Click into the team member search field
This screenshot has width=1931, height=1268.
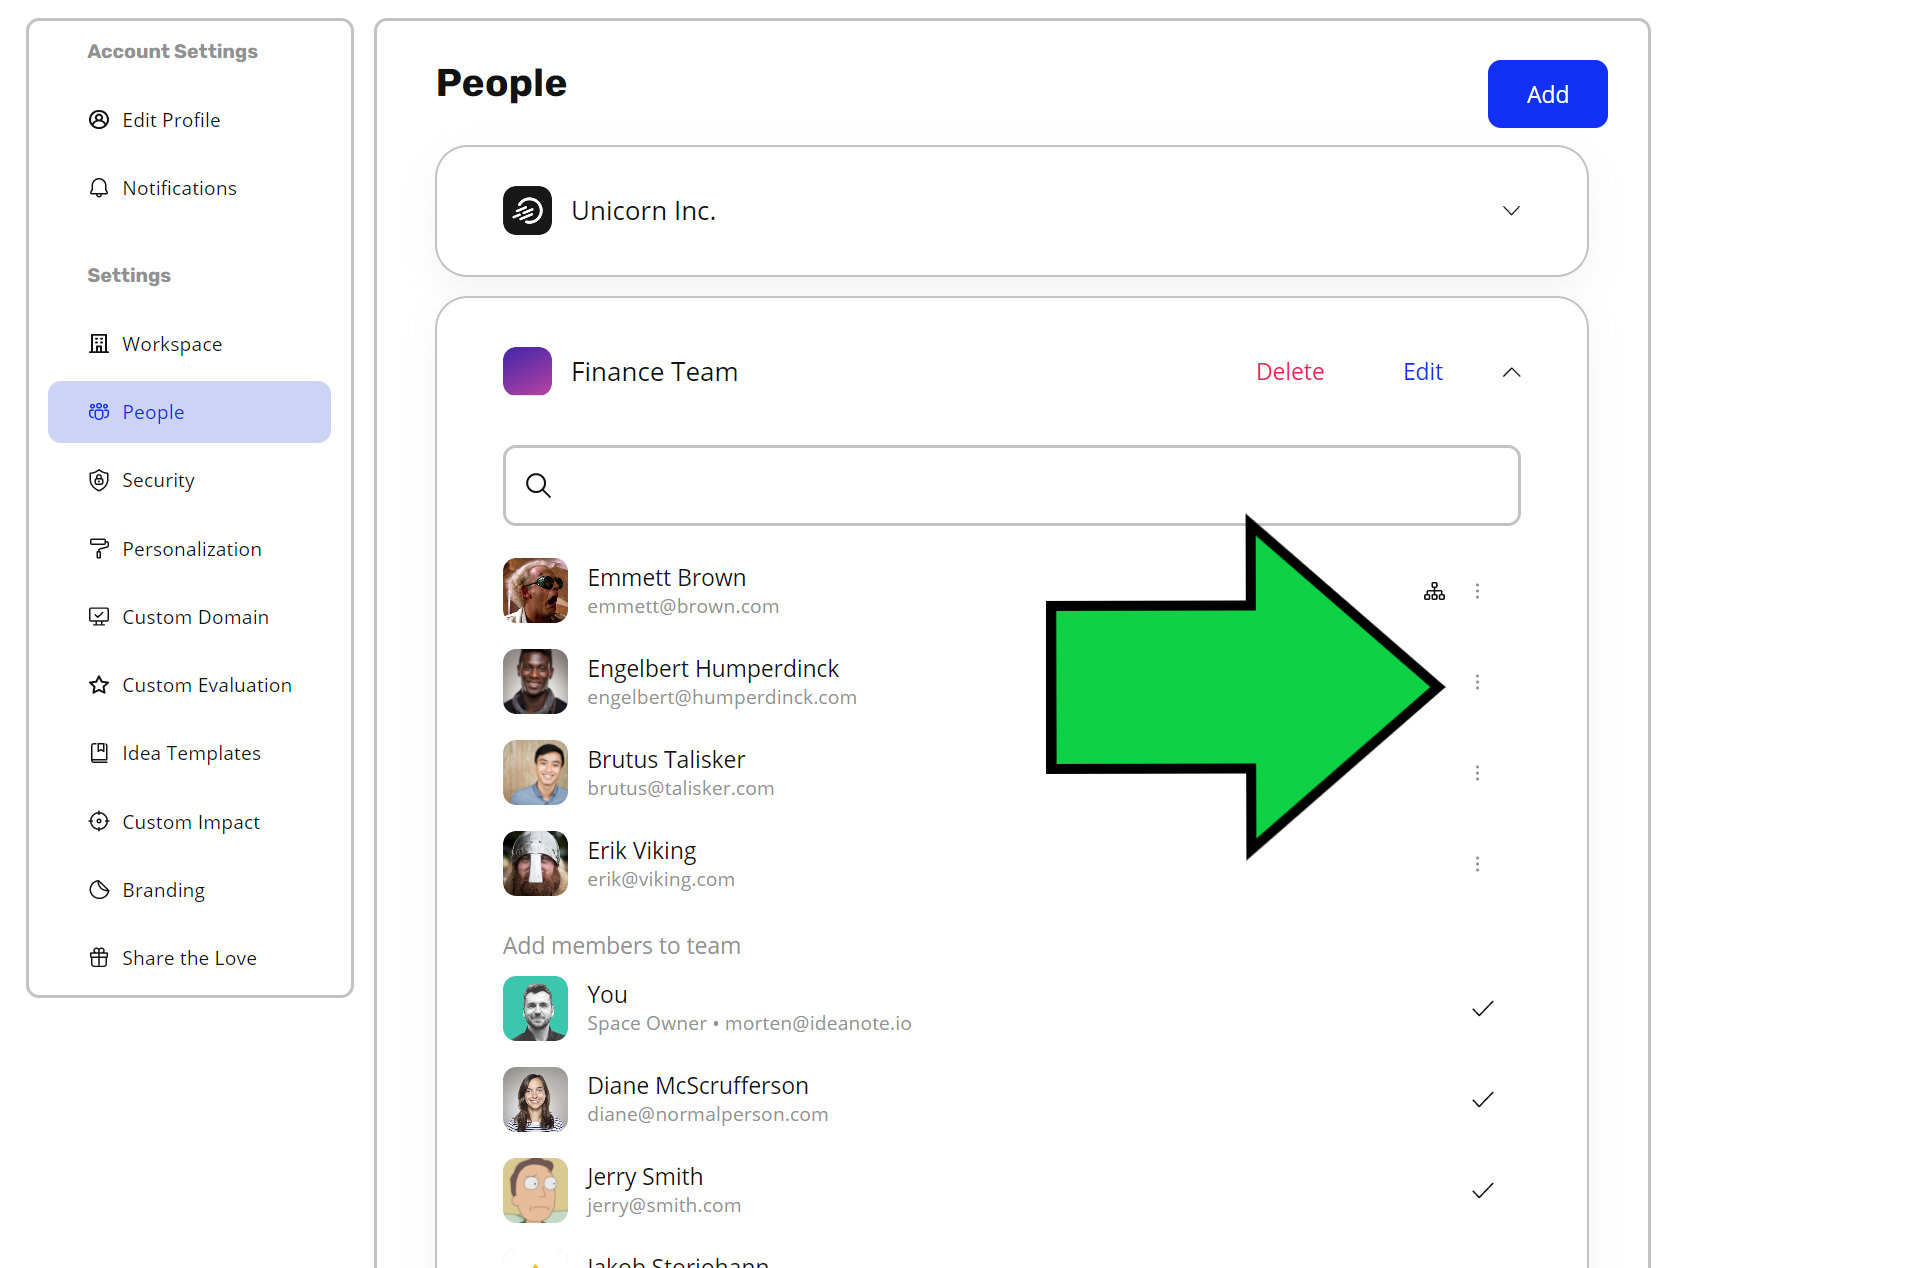[1011, 485]
